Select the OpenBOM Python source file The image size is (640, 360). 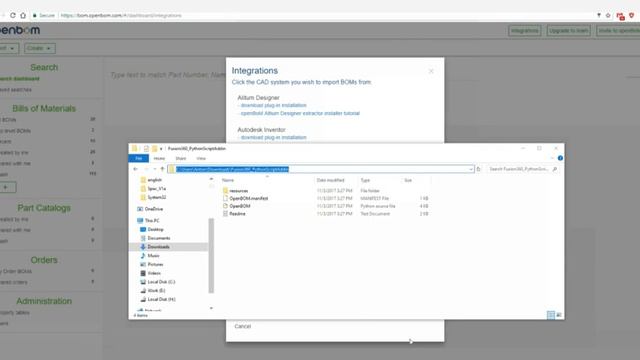(240, 206)
